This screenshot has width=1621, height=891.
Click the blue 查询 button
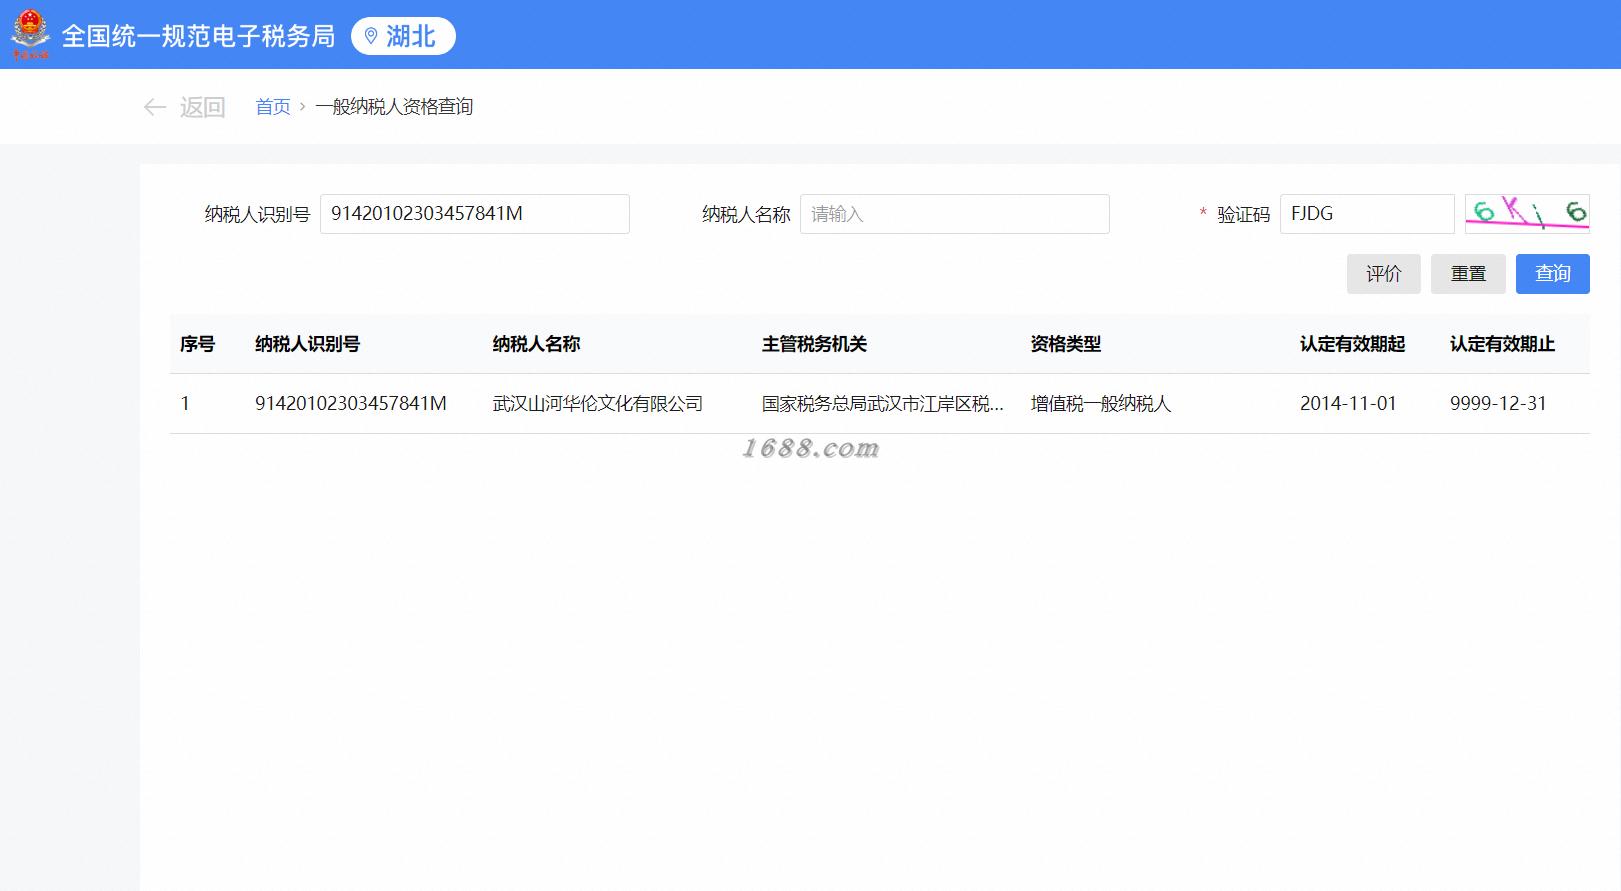[x=1553, y=274]
